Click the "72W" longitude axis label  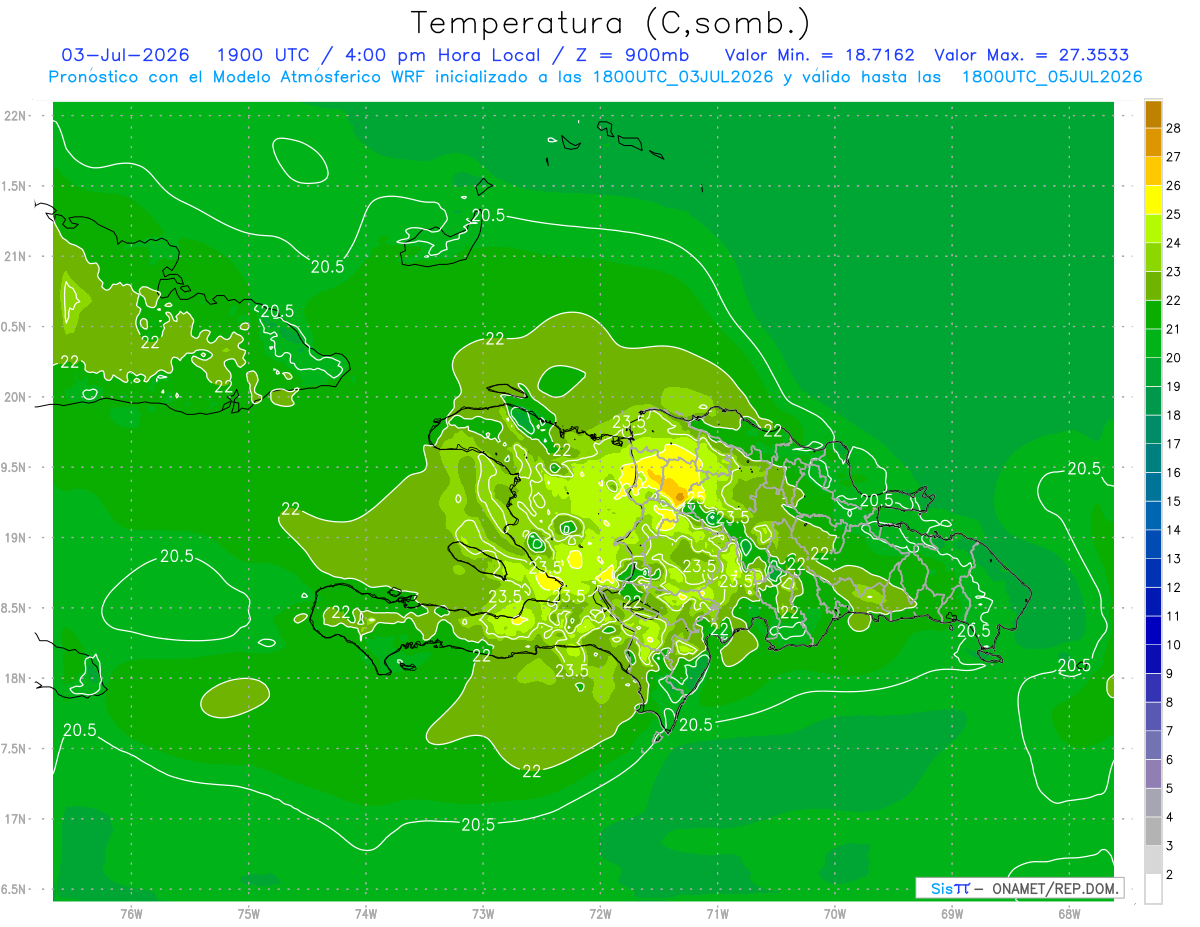(x=600, y=913)
